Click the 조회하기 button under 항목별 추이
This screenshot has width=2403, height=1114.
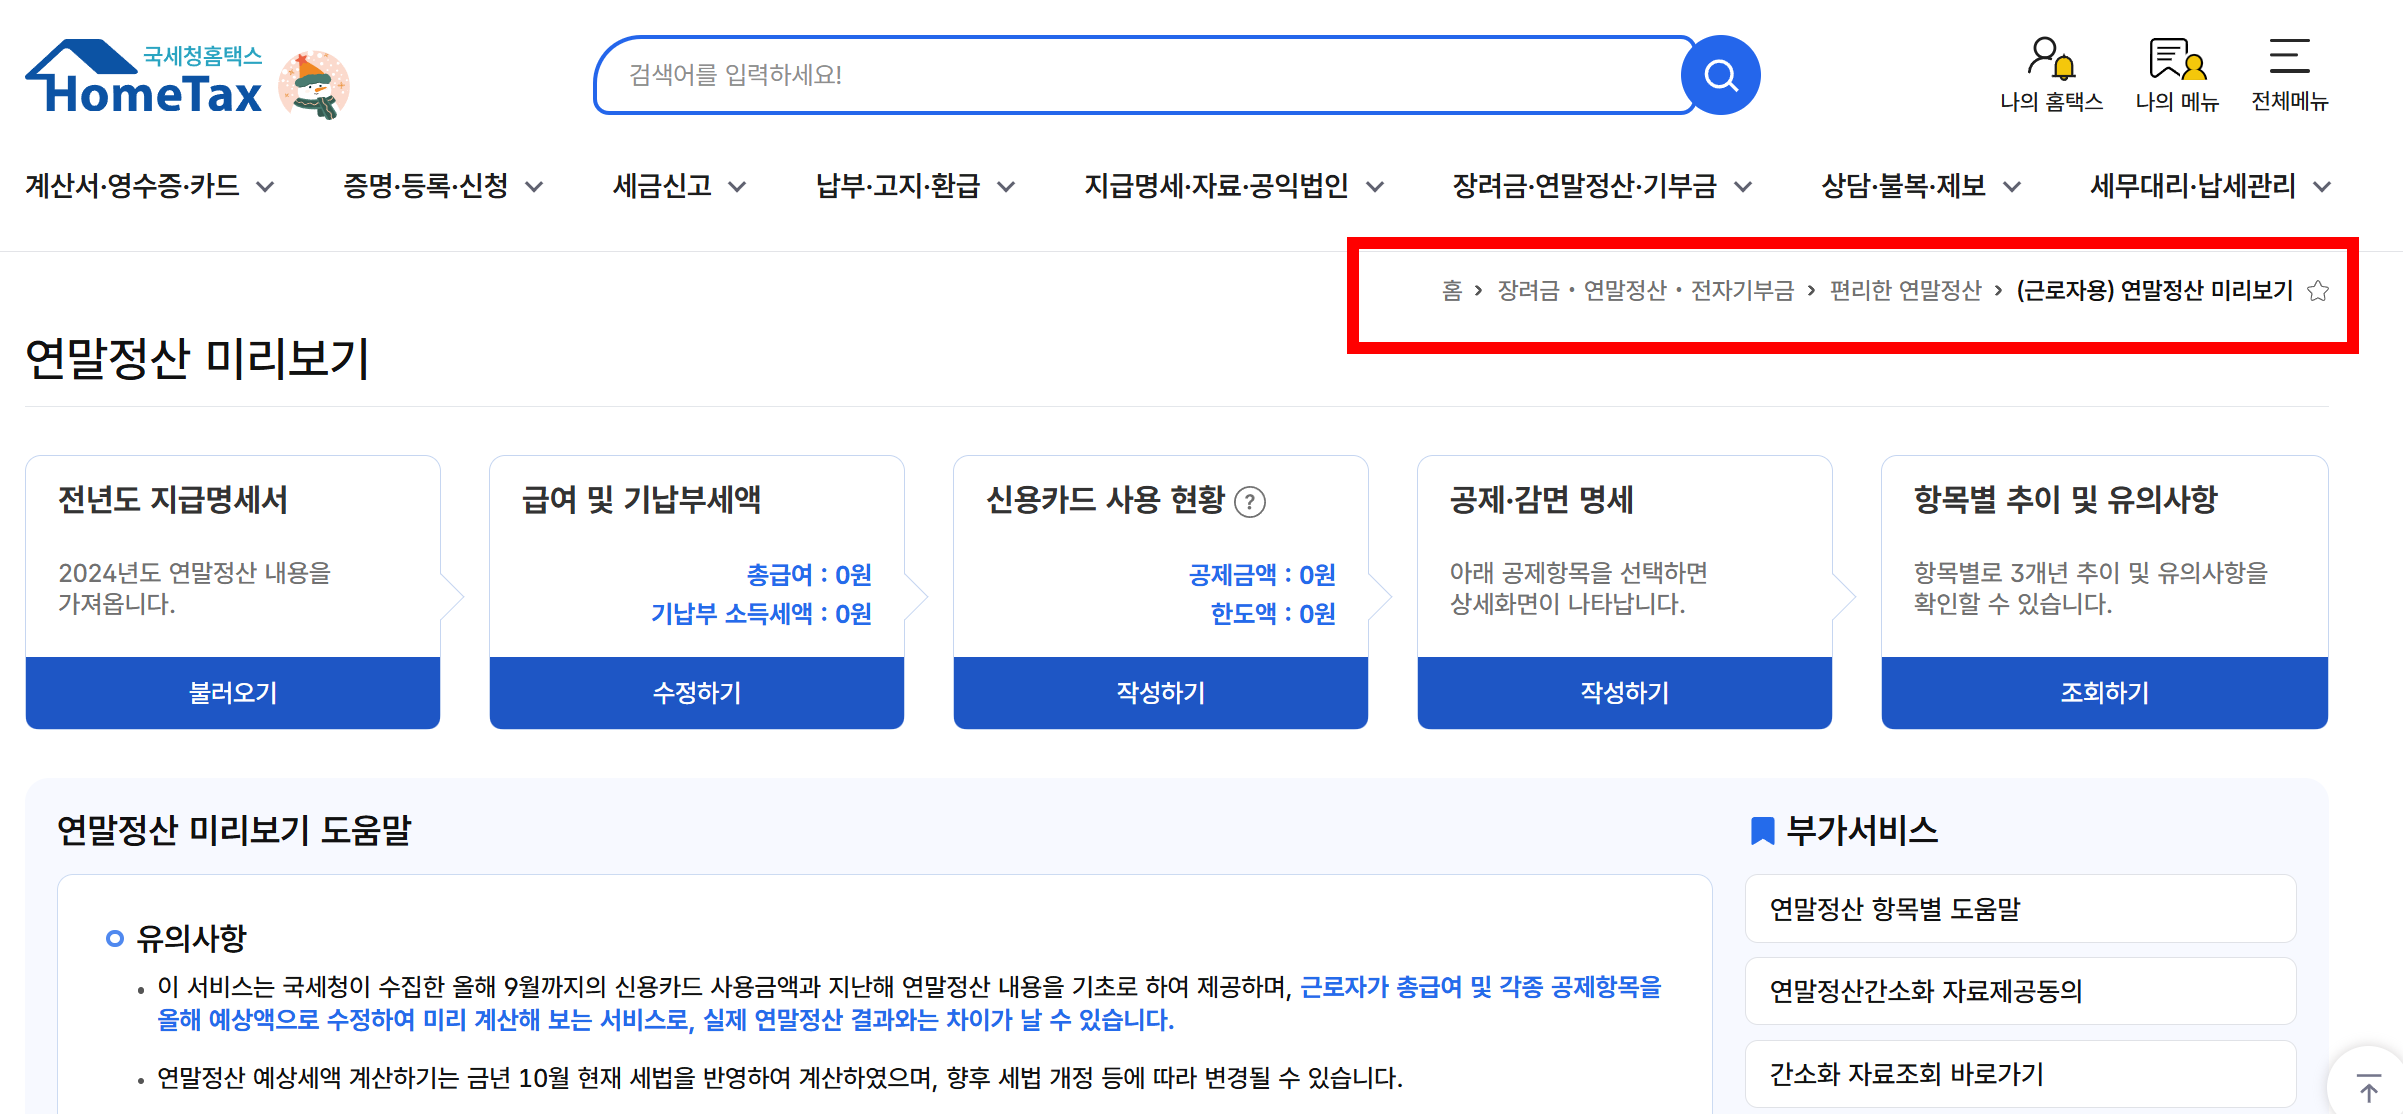tap(2104, 692)
